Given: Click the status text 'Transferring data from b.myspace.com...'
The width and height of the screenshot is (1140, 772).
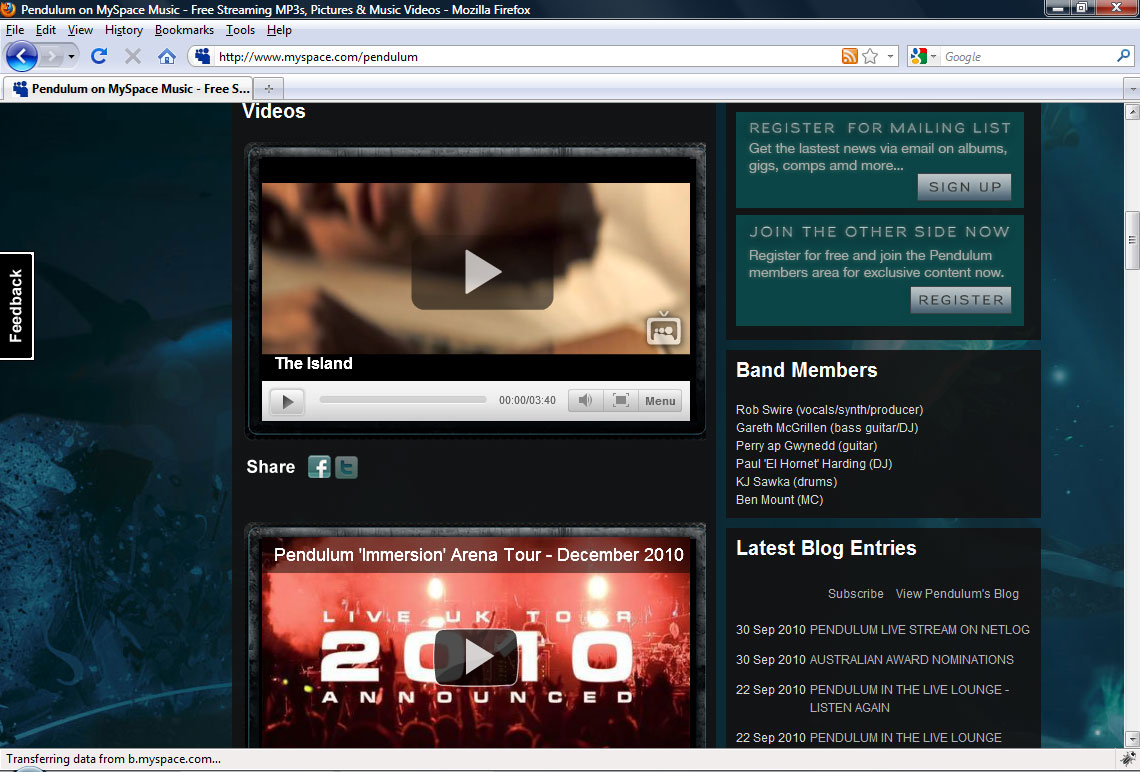Looking at the screenshot, I should coord(113,759).
